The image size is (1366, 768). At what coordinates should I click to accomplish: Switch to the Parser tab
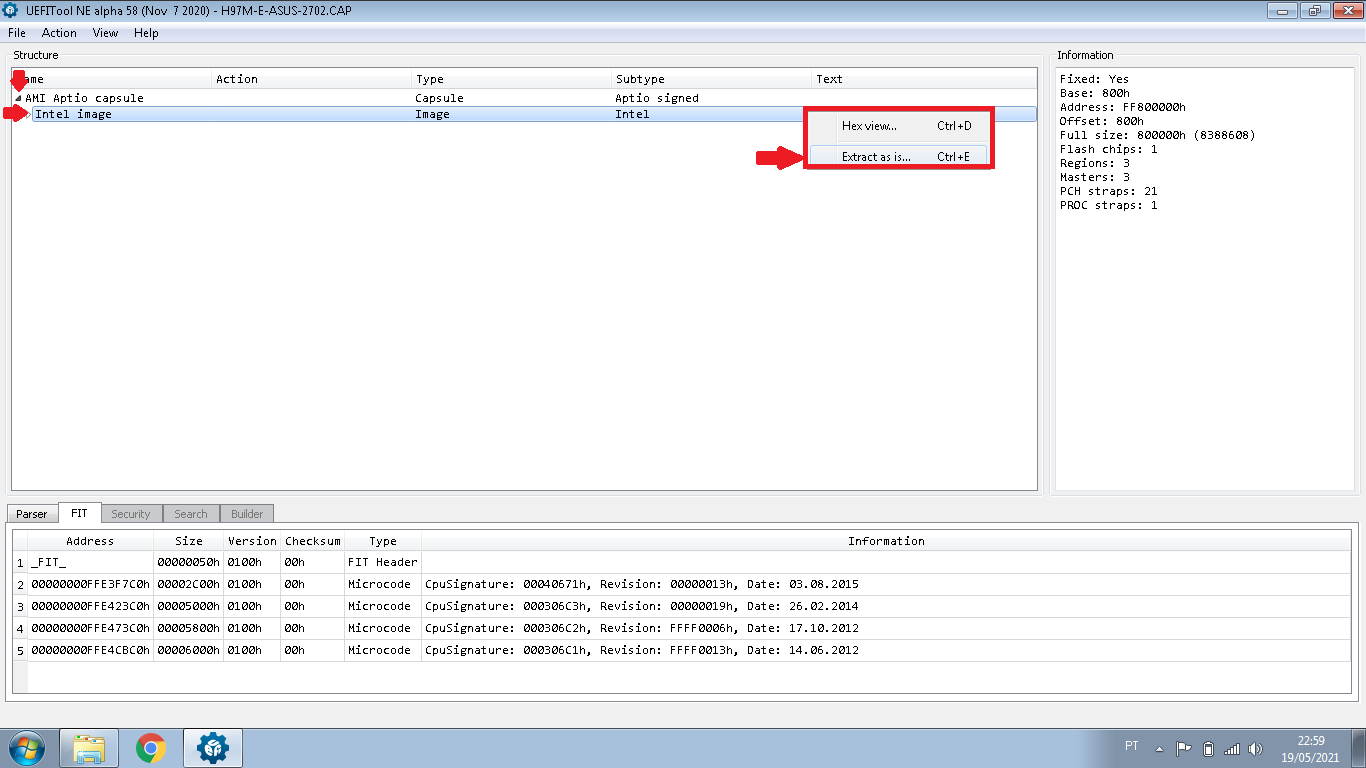click(32, 514)
